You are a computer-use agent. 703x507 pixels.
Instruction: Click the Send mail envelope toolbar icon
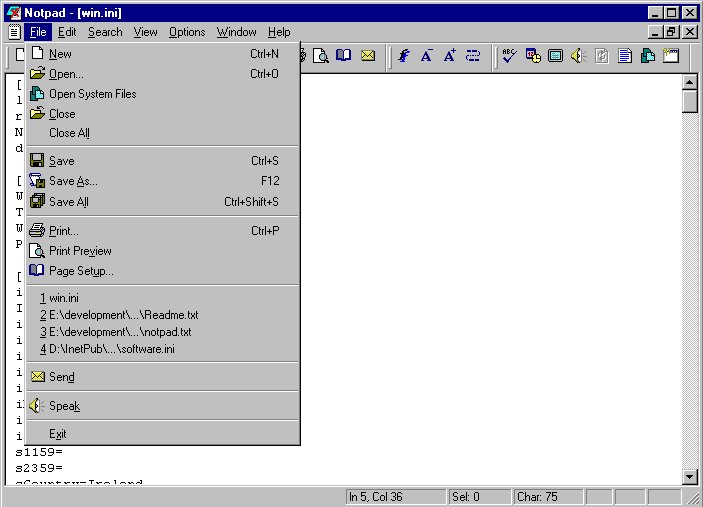point(368,56)
